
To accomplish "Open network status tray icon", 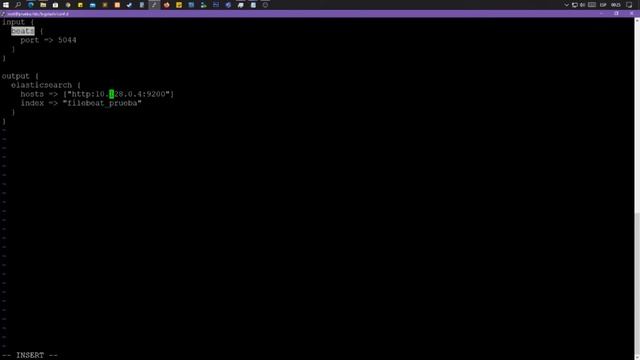I will click(575, 5).
